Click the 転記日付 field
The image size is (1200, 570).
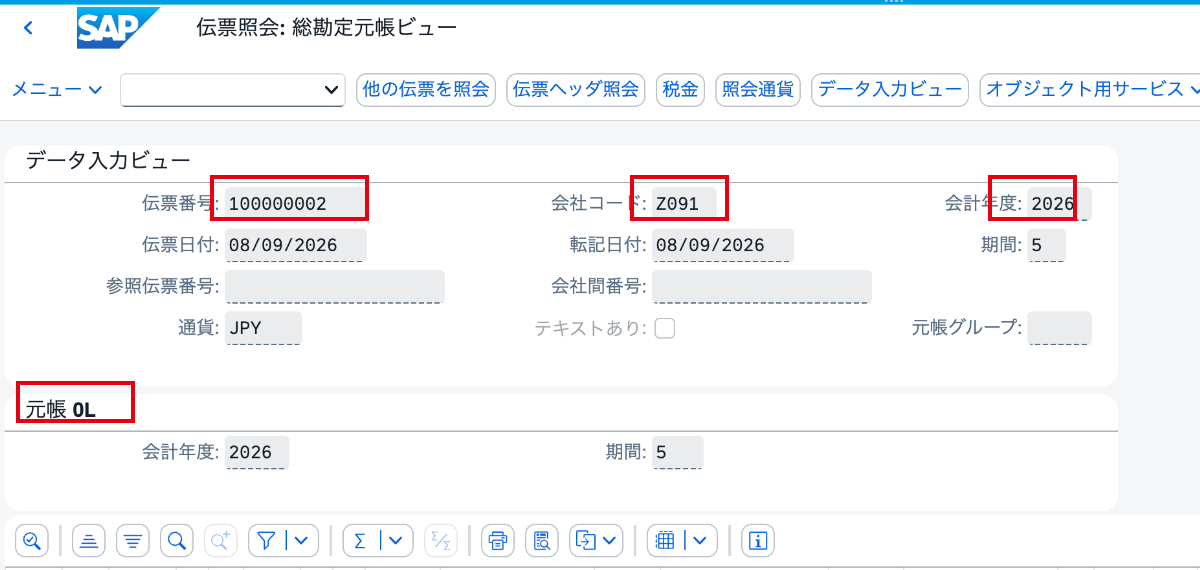(x=723, y=245)
